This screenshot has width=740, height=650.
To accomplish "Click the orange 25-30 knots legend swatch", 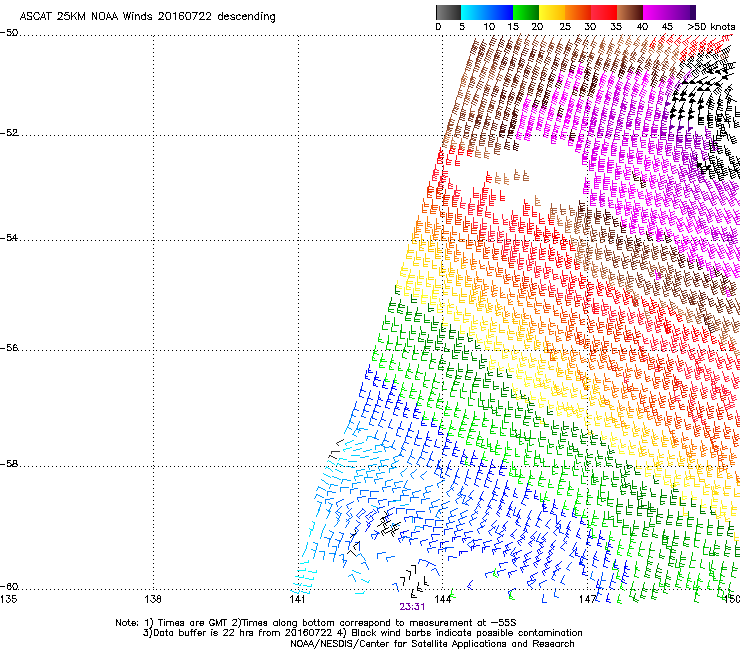I will coord(578,12).
